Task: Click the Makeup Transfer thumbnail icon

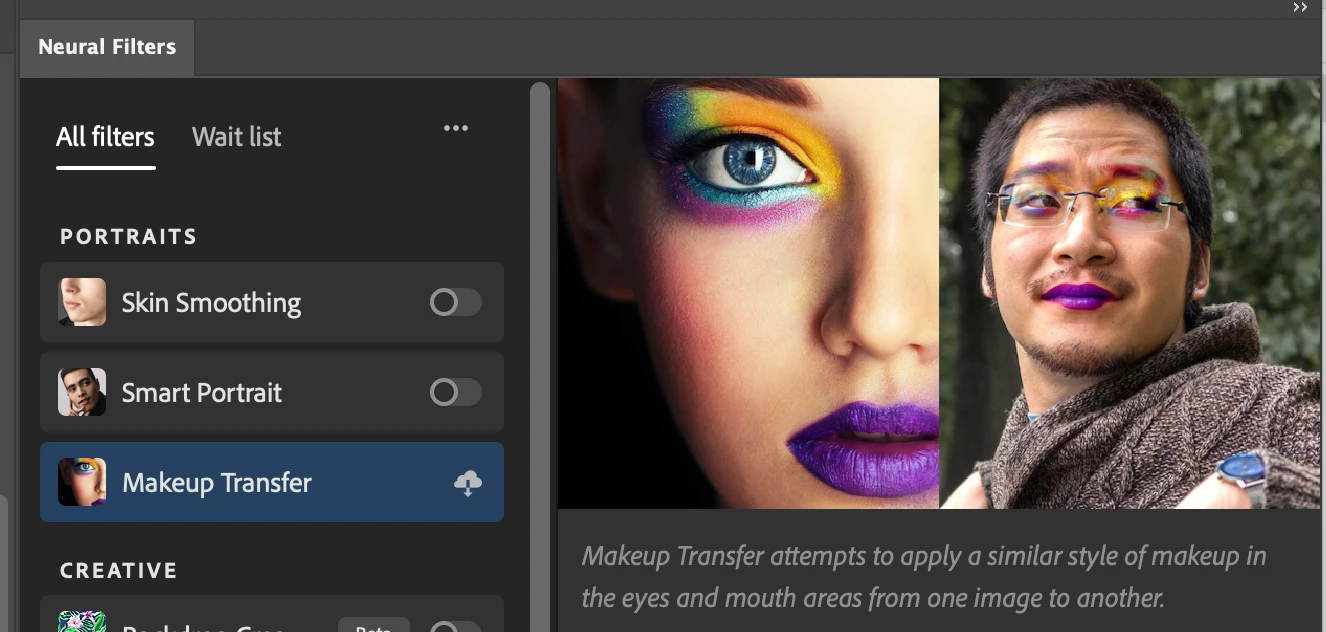Action: click(x=82, y=482)
